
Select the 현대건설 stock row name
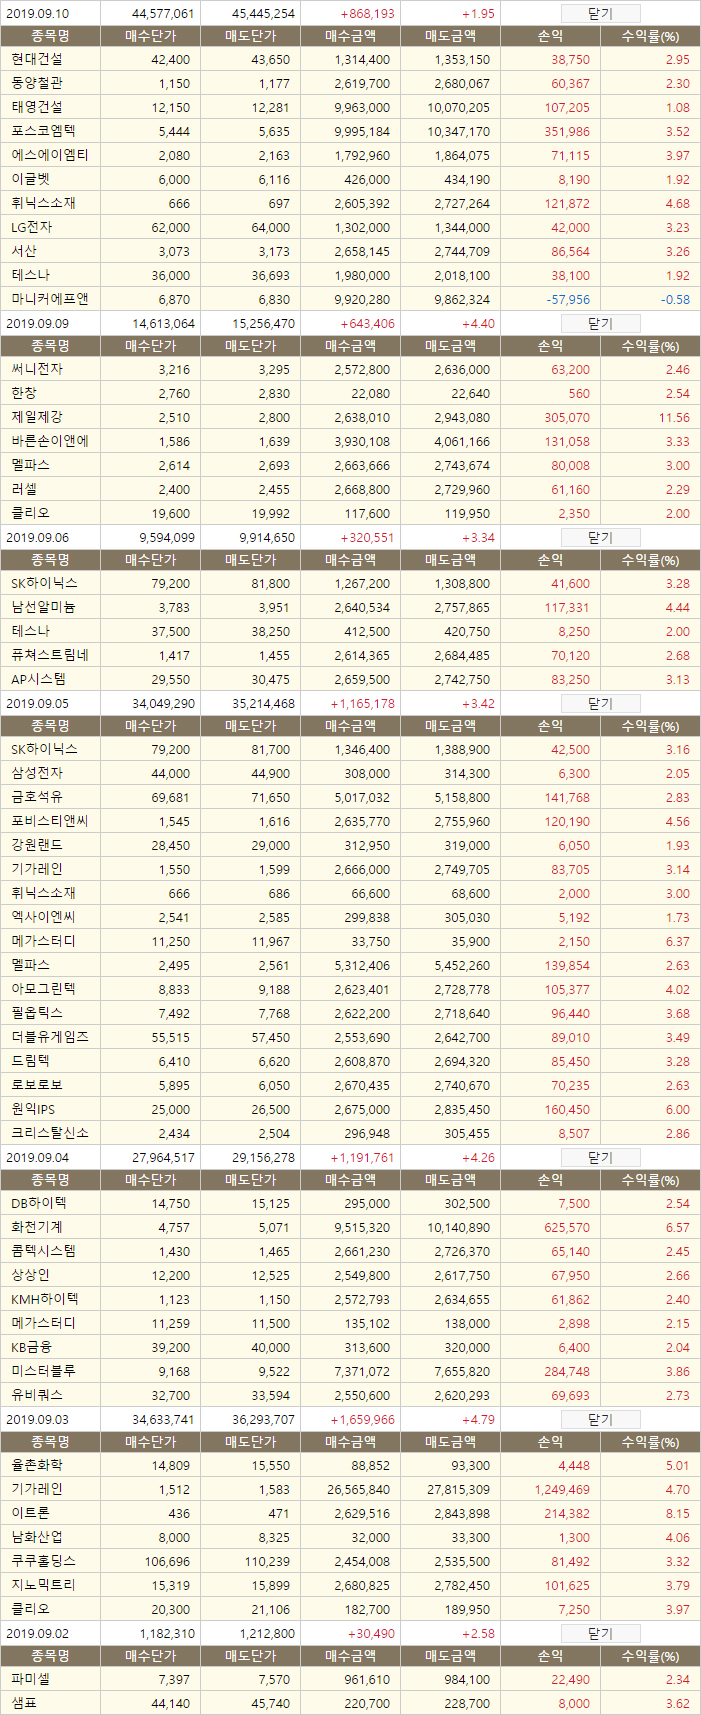(36, 59)
